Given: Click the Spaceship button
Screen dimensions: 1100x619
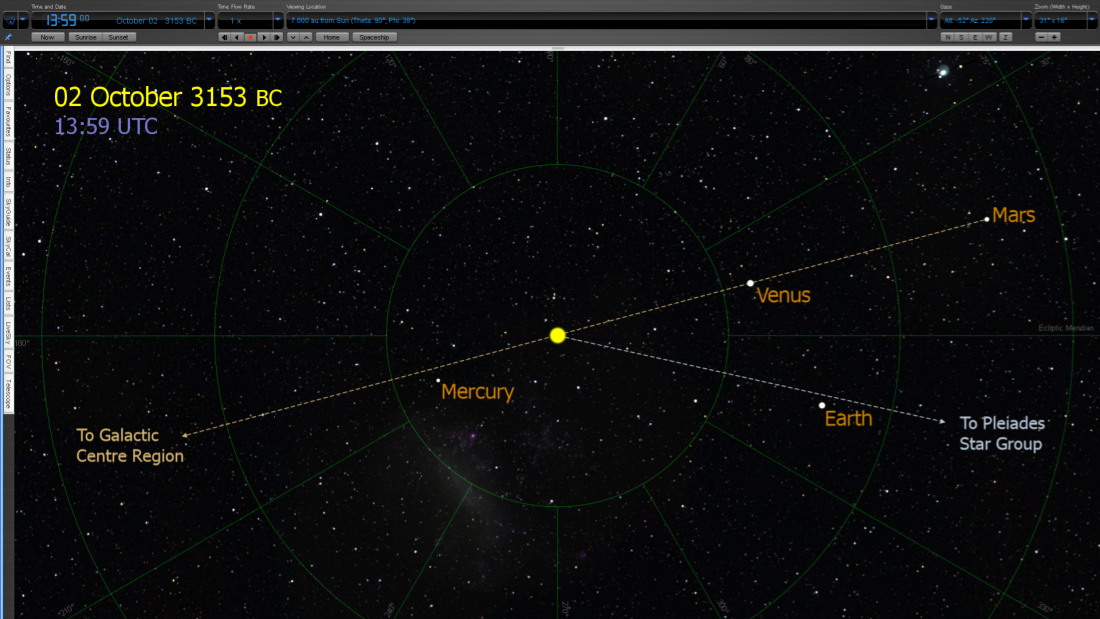Looking at the screenshot, I should coord(374,37).
